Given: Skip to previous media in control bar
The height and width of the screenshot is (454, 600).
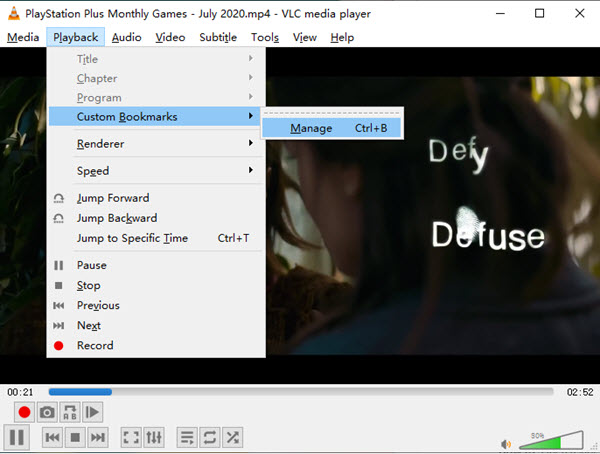Looking at the screenshot, I should pyautogui.click(x=52, y=437).
